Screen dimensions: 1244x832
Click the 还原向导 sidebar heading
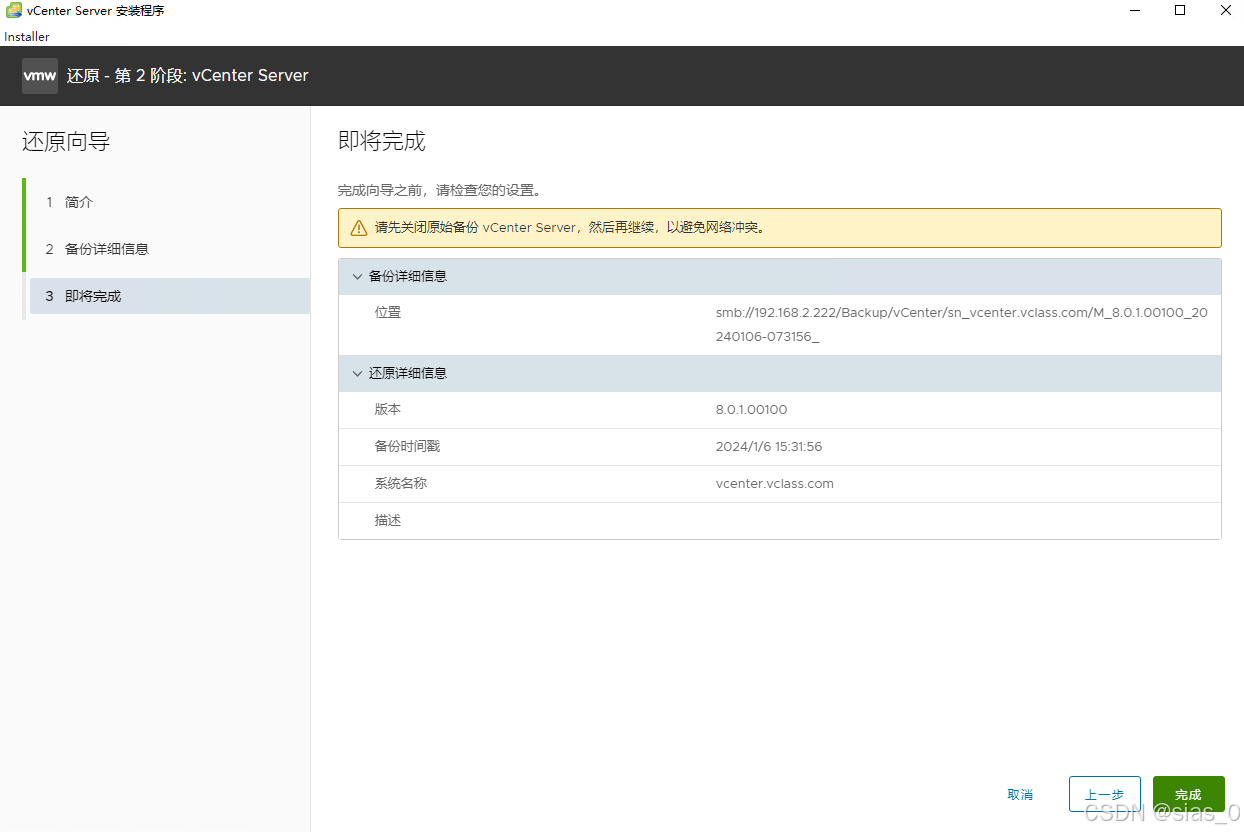[66, 142]
